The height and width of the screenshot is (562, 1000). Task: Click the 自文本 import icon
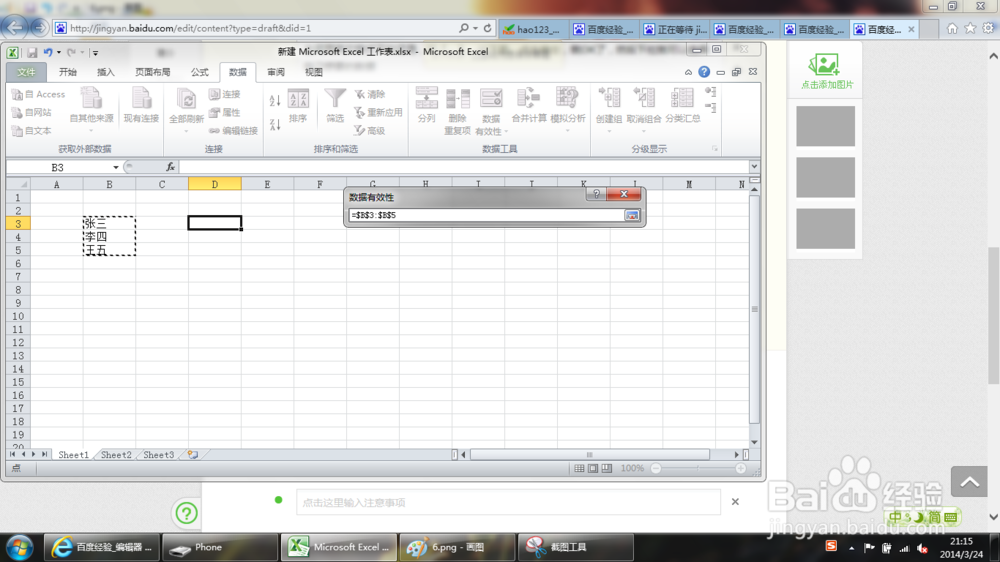(32, 131)
